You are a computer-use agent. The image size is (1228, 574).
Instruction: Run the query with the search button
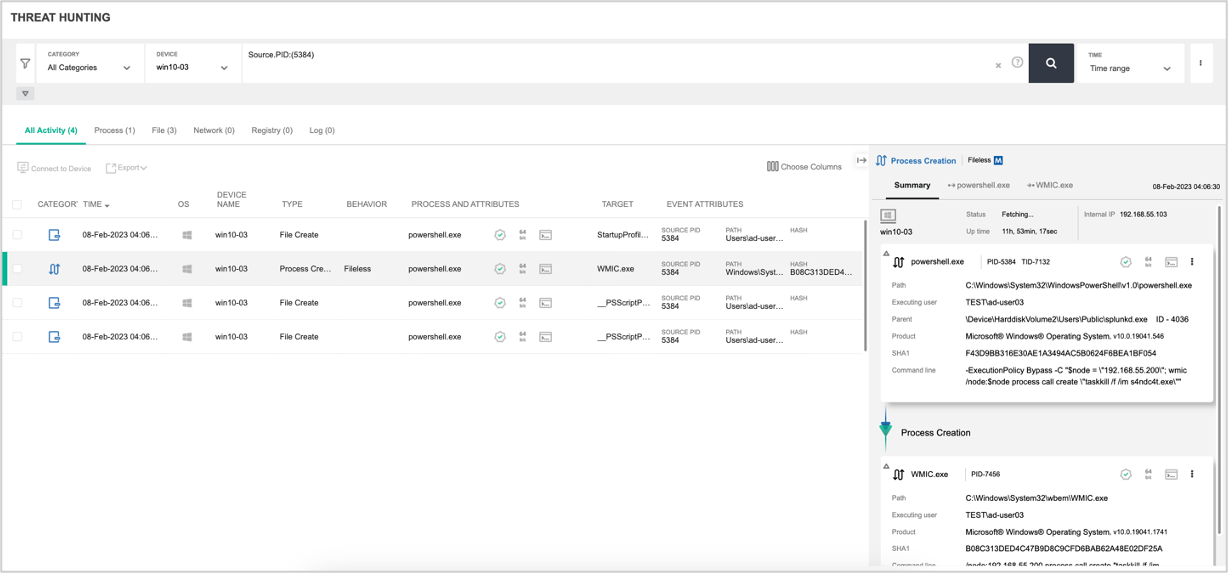click(1051, 63)
